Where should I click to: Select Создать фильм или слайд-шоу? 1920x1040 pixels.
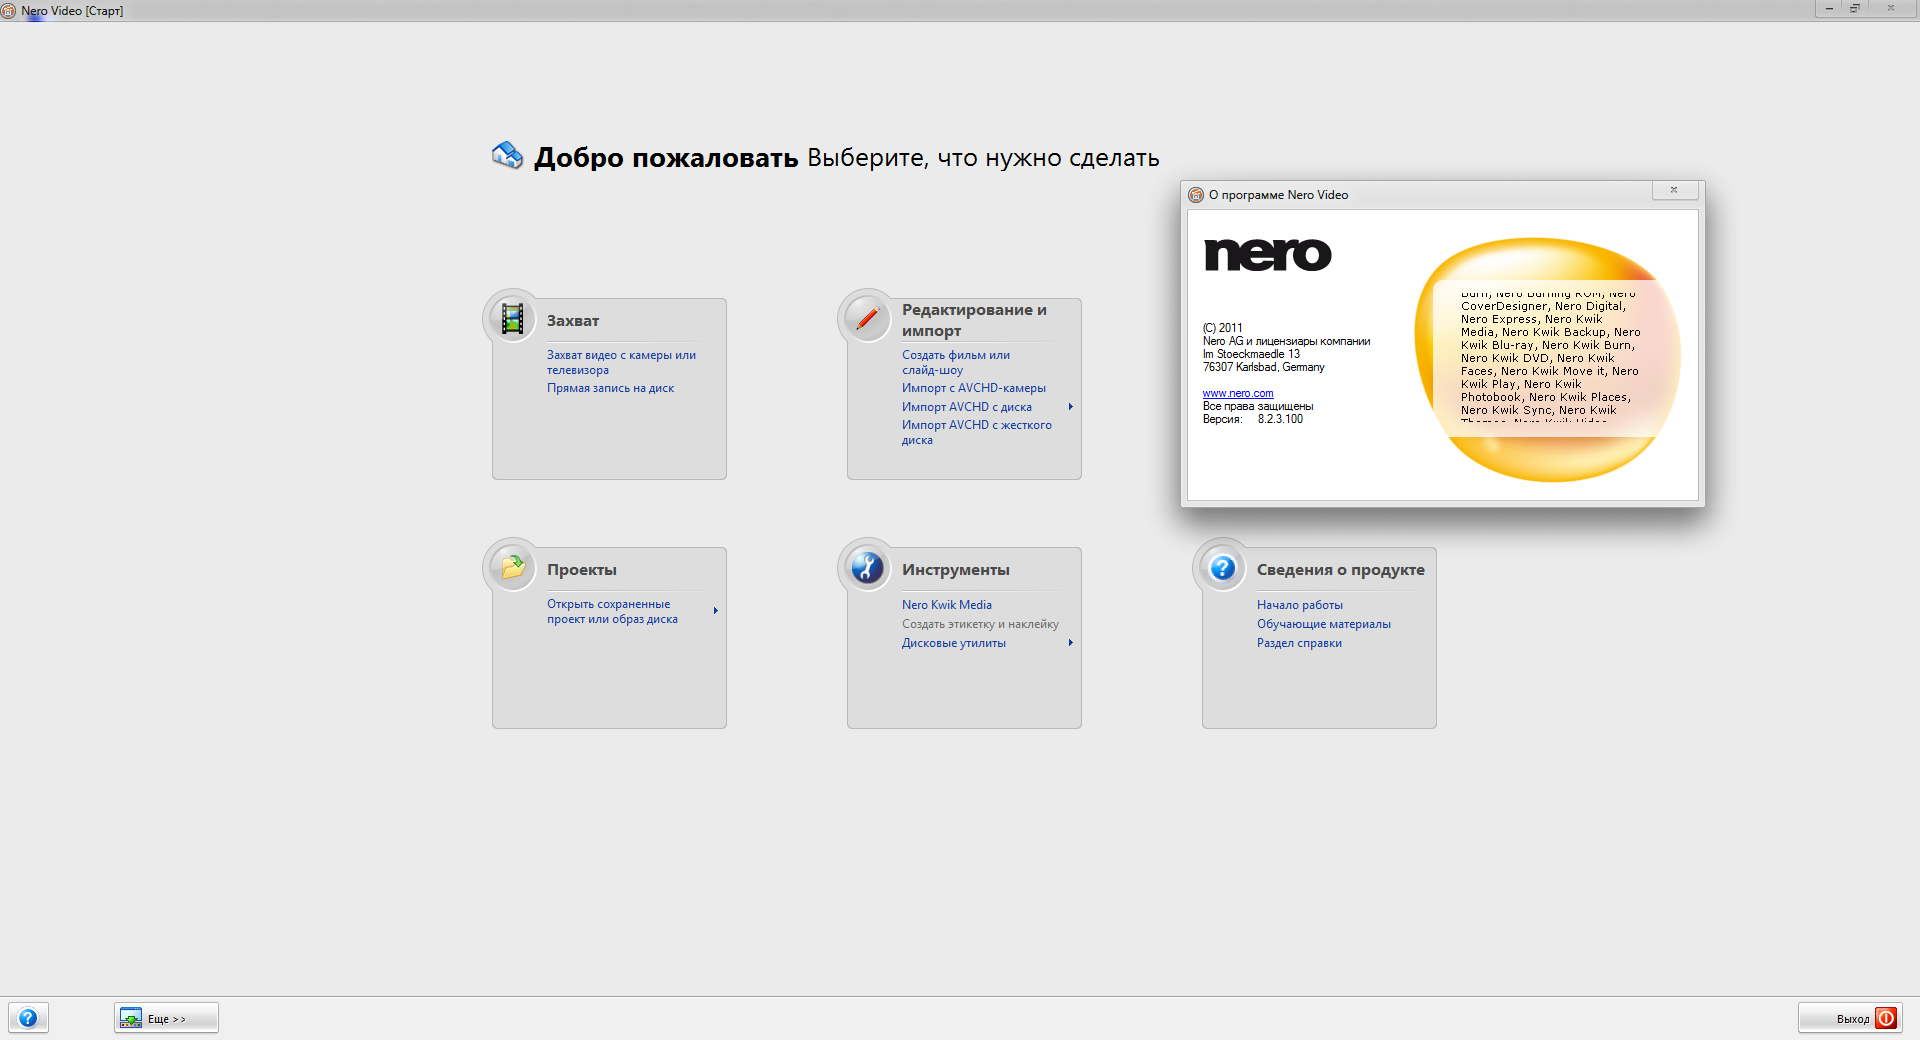[x=956, y=362]
